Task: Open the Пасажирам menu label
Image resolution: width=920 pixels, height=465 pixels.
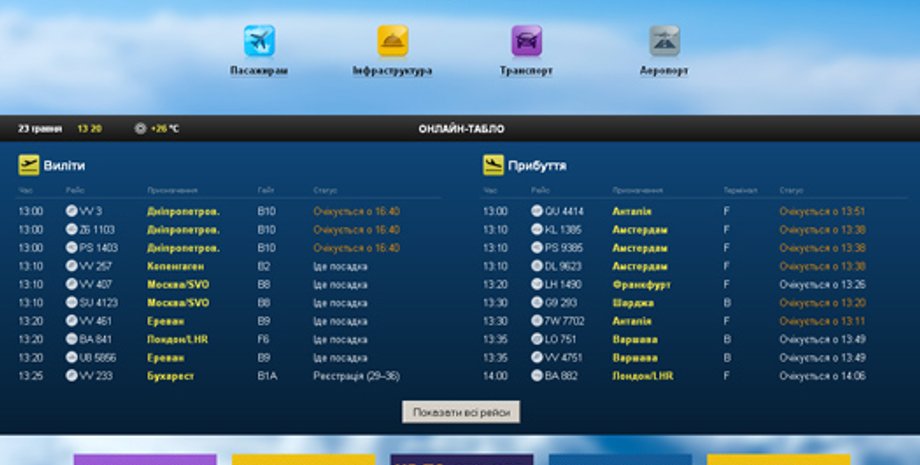Action: coord(259,72)
